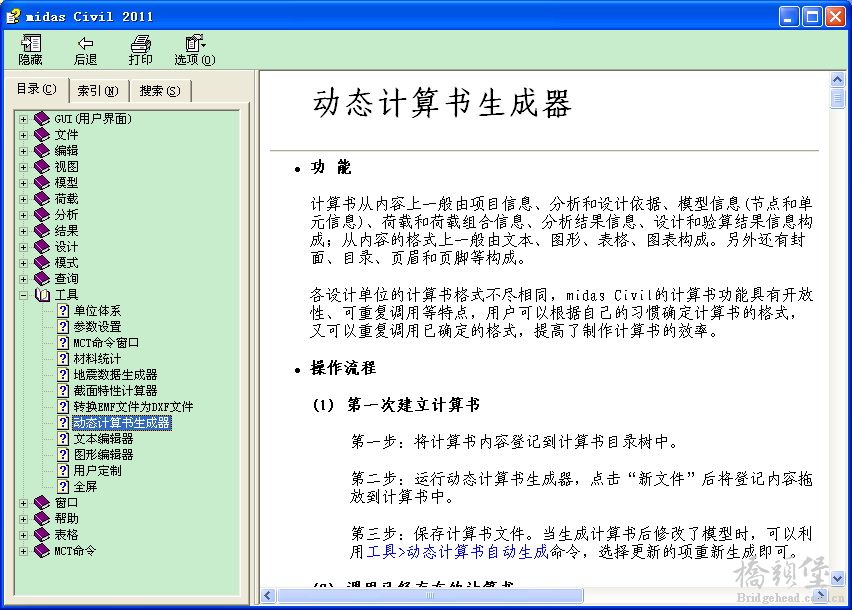This screenshot has width=852, height=610.
Task: Click the horizontal scrollbar left arrow
Action: [268, 595]
